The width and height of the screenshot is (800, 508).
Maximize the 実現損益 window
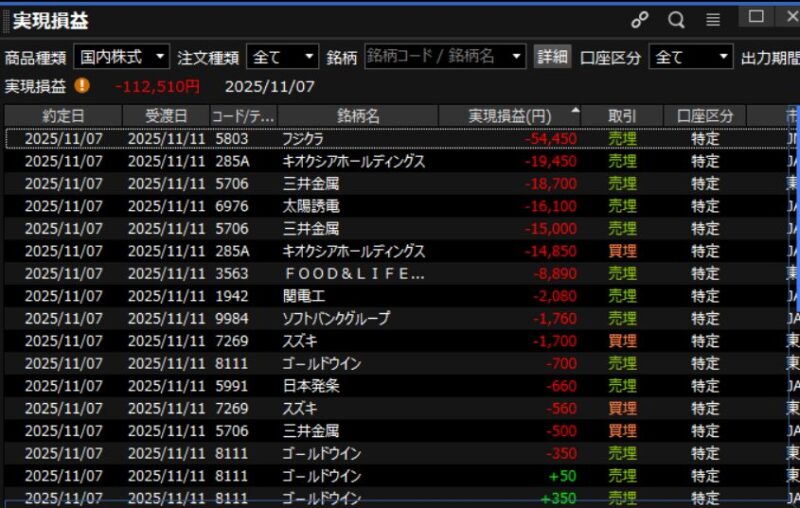tap(756, 16)
